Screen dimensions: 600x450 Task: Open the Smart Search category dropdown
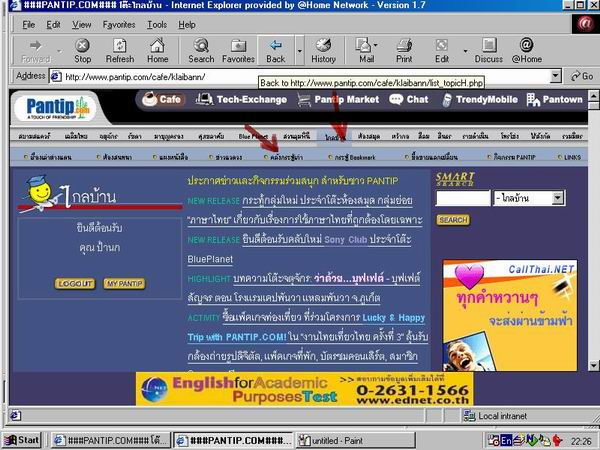[558, 198]
